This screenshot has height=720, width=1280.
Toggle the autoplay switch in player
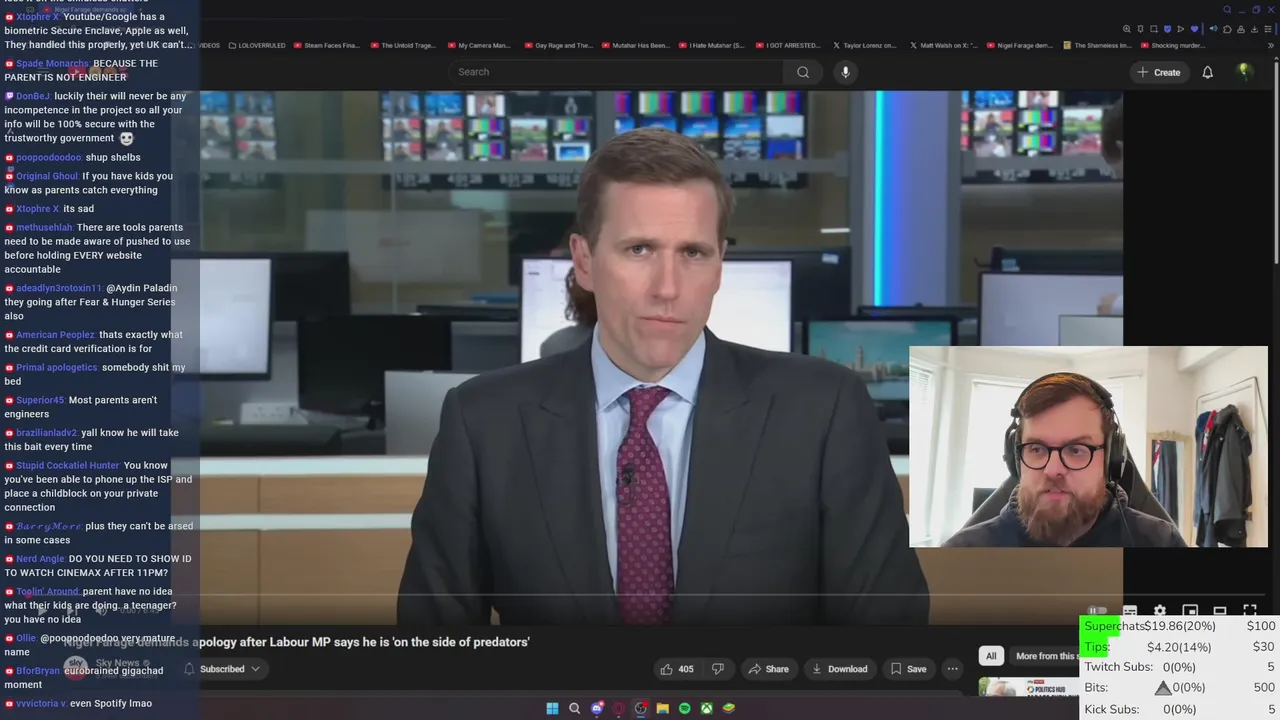1098,611
